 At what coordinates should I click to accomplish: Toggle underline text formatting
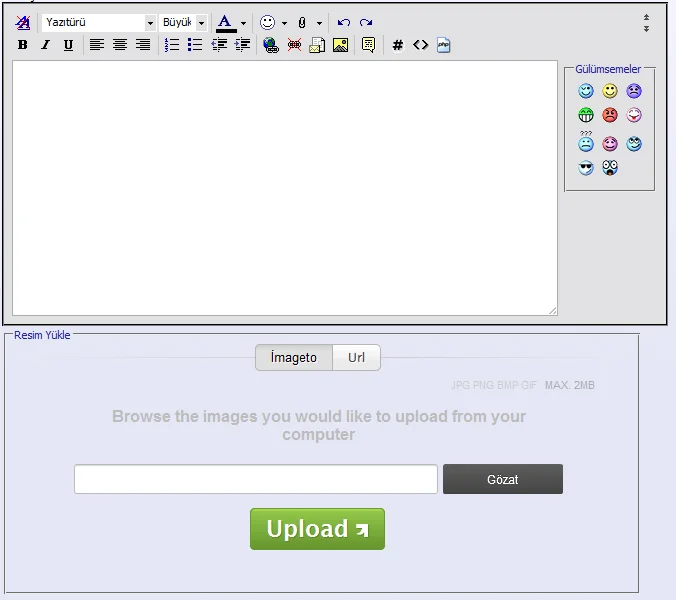(68, 45)
